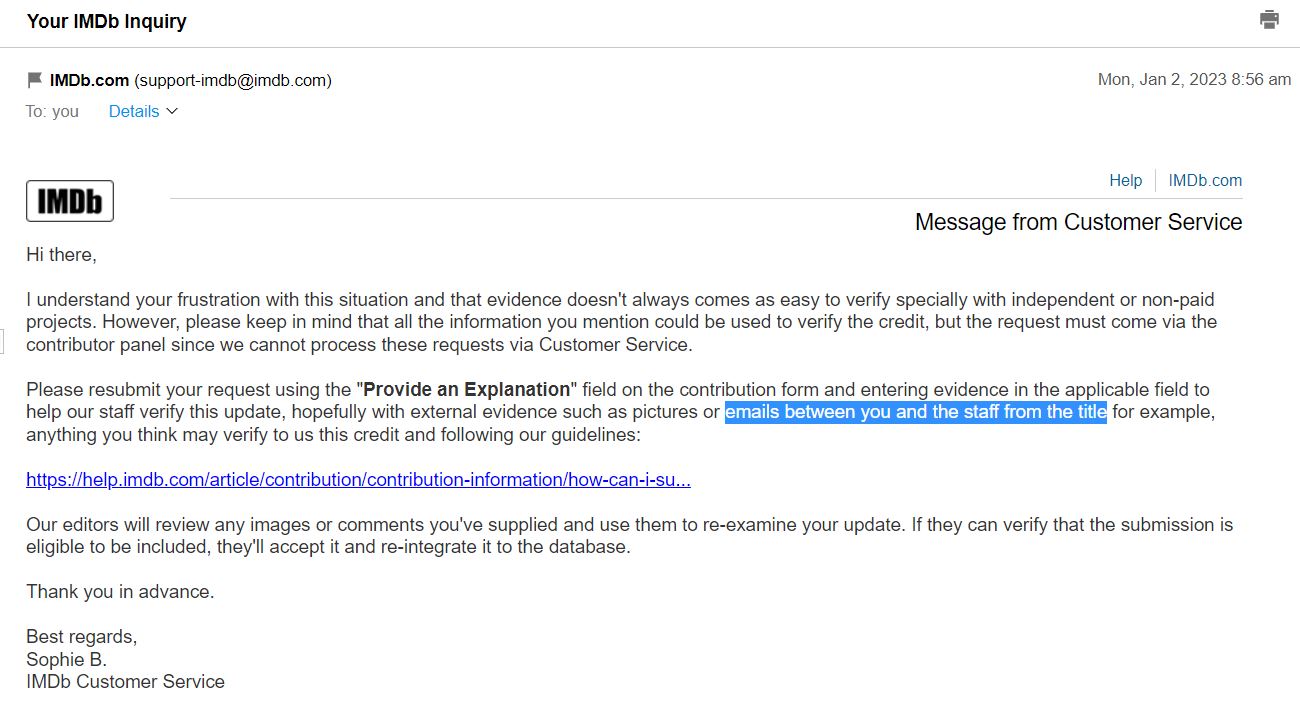
Task: Click the "IMDb Customer Service" signature line
Action: [x=125, y=682]
